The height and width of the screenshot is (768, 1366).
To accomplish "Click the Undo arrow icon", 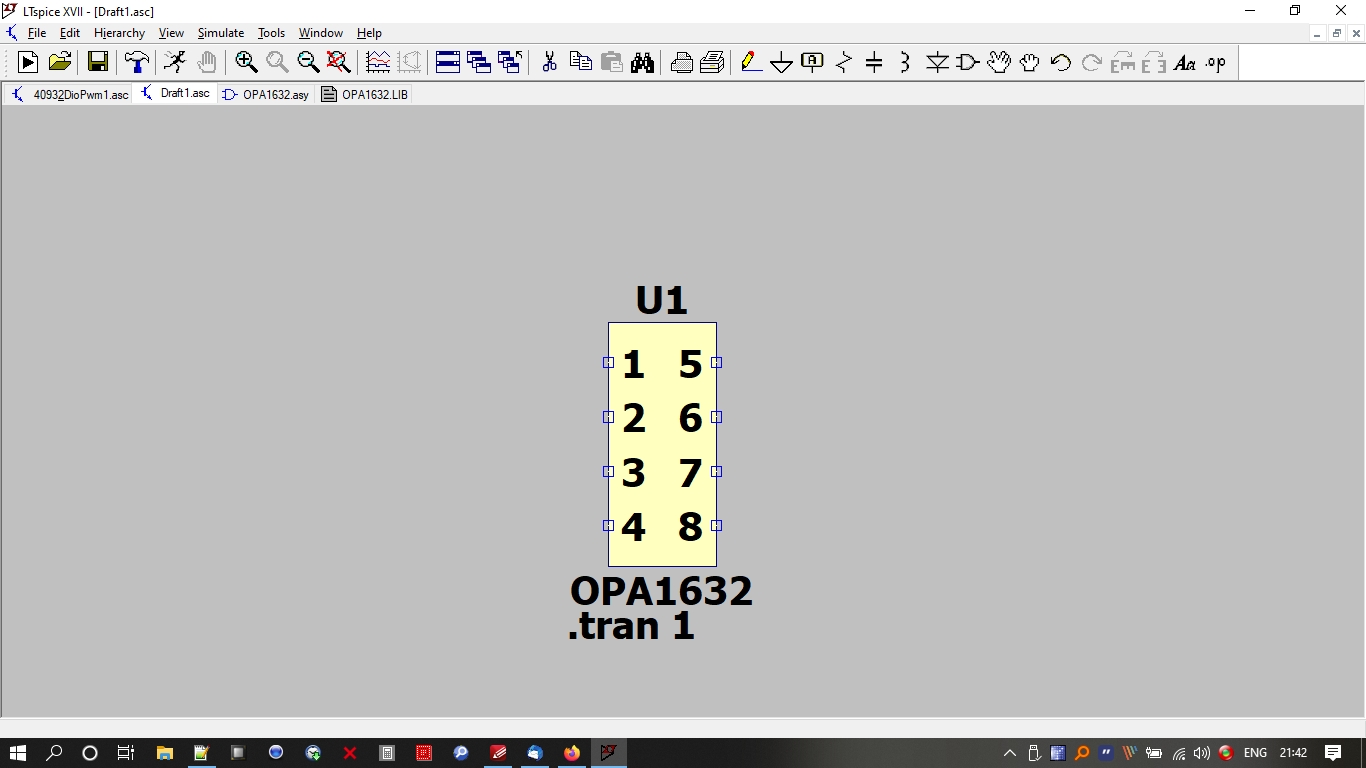I will [x=1061, y=63].
